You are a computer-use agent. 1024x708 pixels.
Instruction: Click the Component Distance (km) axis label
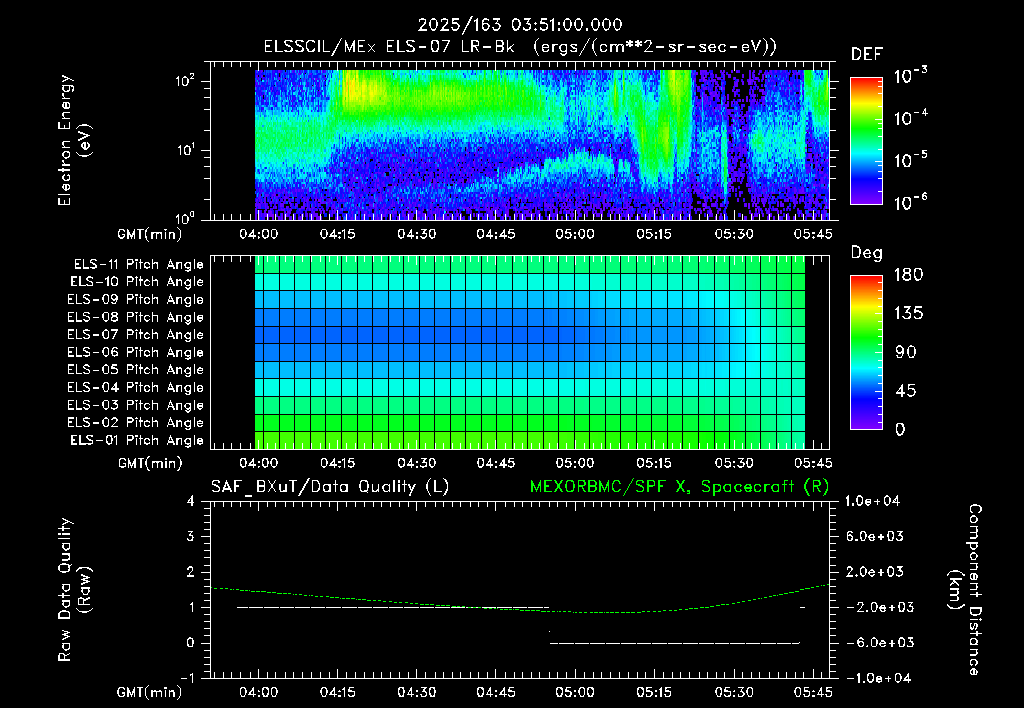click(x=965, y=590)
